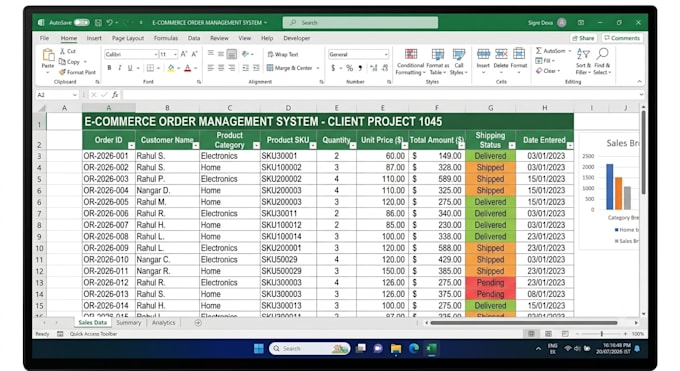Decrease font size with smaller A

(194, 54)
